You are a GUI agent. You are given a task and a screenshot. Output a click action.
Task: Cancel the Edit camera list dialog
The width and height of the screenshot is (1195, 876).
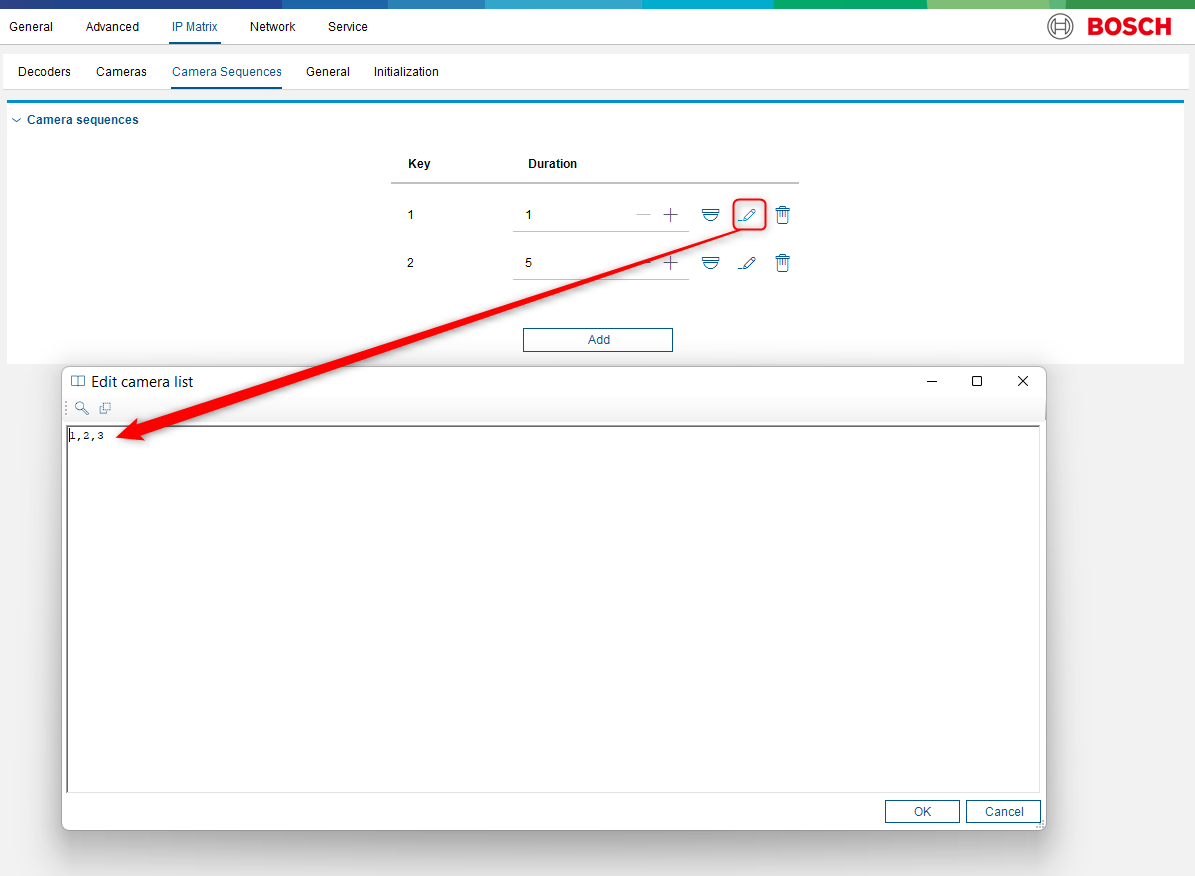click(1003, 812)
